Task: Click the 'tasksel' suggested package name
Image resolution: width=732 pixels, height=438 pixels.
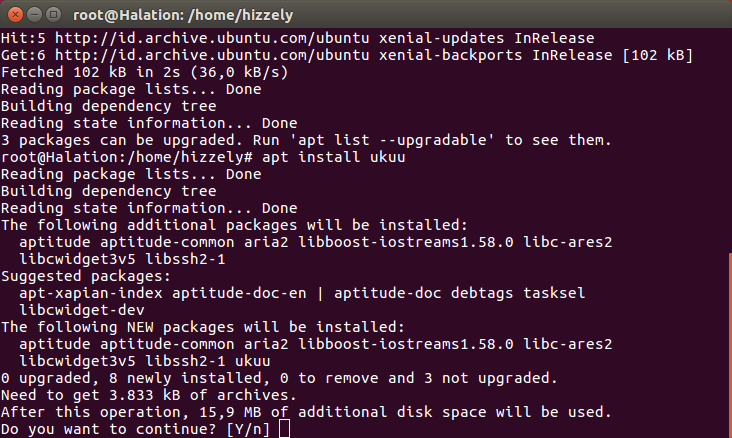Action: [x=553, y=293]
